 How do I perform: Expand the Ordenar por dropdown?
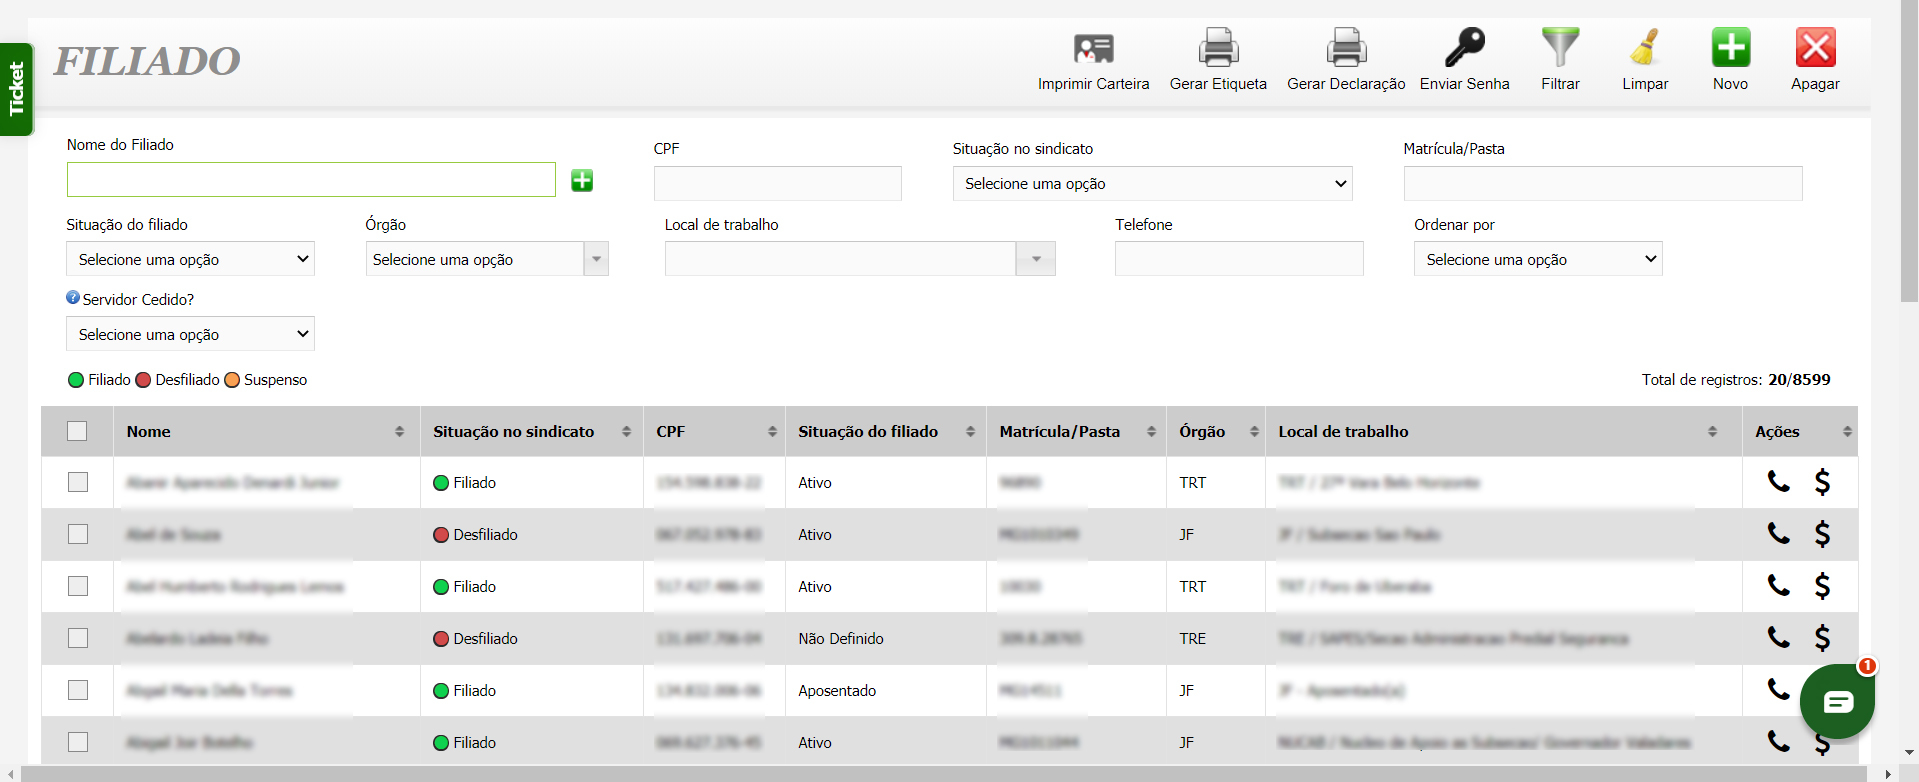1537,259
